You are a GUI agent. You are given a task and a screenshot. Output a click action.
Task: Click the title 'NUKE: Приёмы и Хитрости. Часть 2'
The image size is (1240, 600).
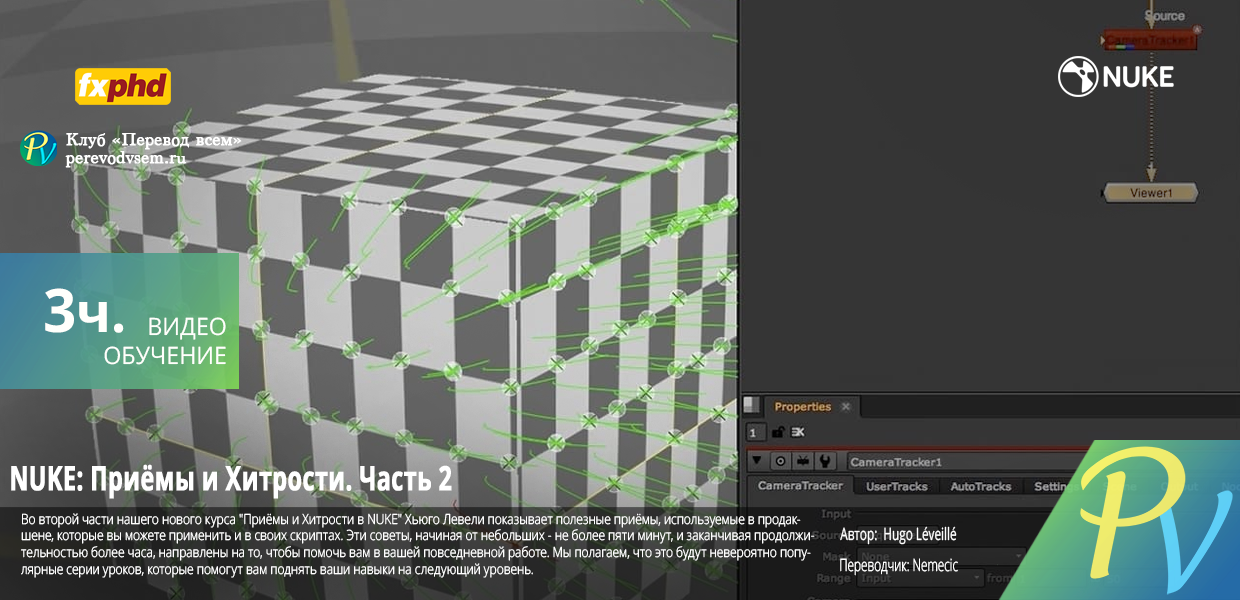click(x=231, y=480)
